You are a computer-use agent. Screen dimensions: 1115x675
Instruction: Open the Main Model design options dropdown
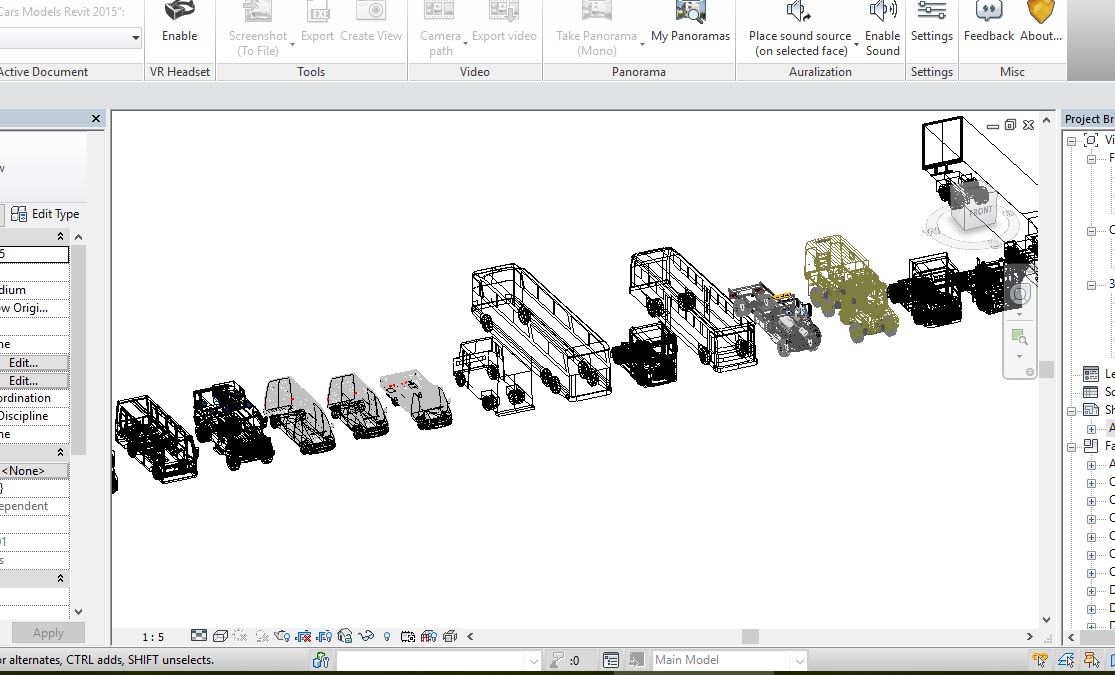(x=798, y=660)
